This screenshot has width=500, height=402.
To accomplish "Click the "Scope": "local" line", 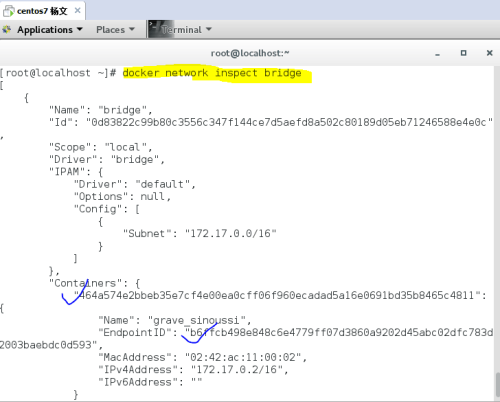I will [101, 147].
